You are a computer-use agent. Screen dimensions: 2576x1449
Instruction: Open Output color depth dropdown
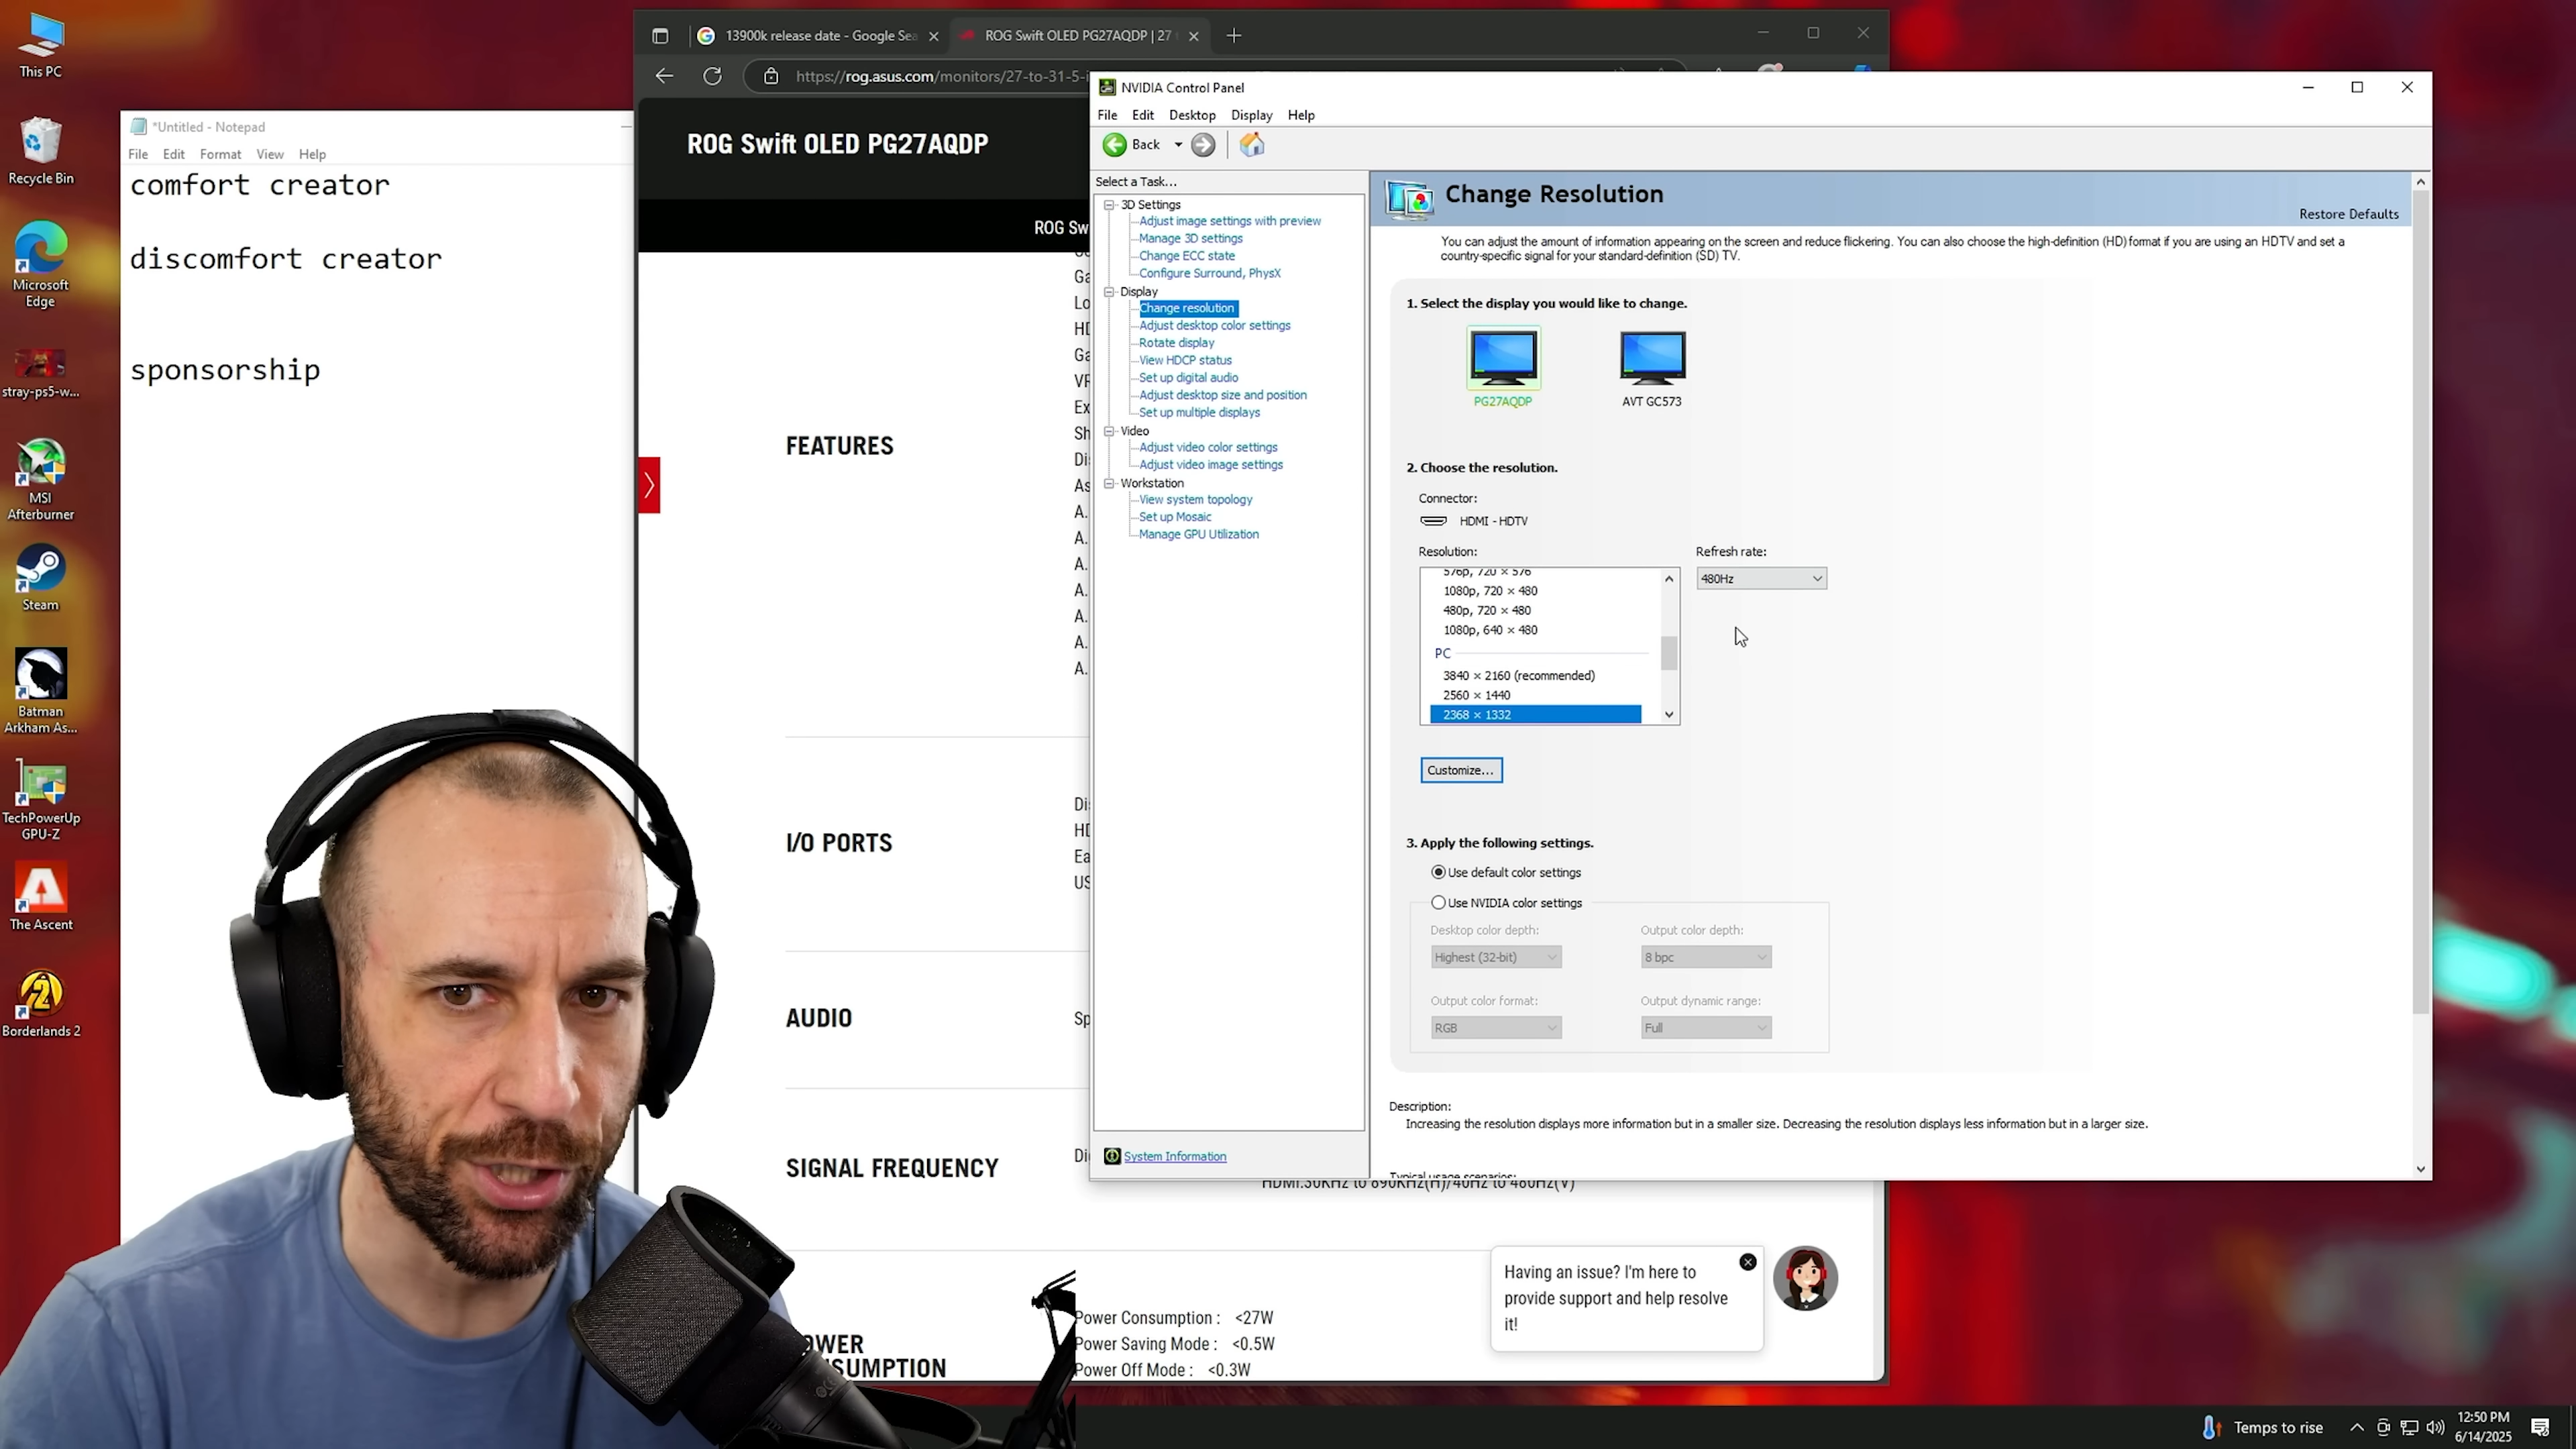pyautogui.click(x=1705, y=957)
